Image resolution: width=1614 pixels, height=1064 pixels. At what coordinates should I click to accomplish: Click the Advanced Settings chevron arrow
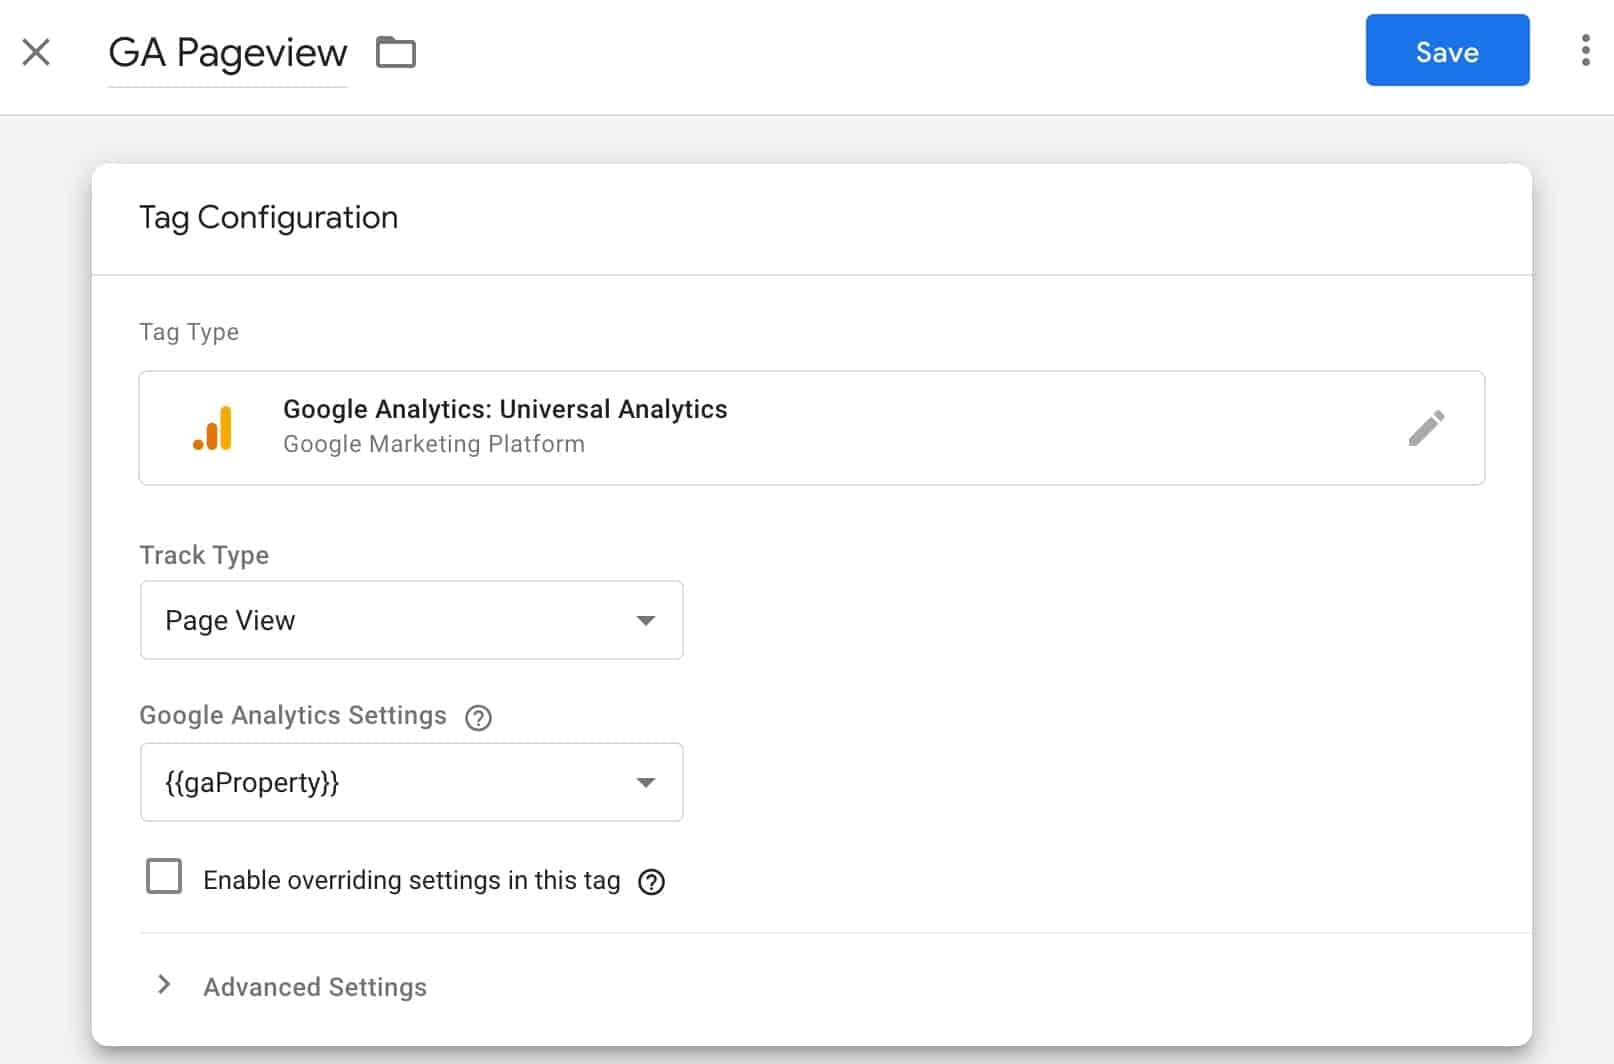pos(163,985)
